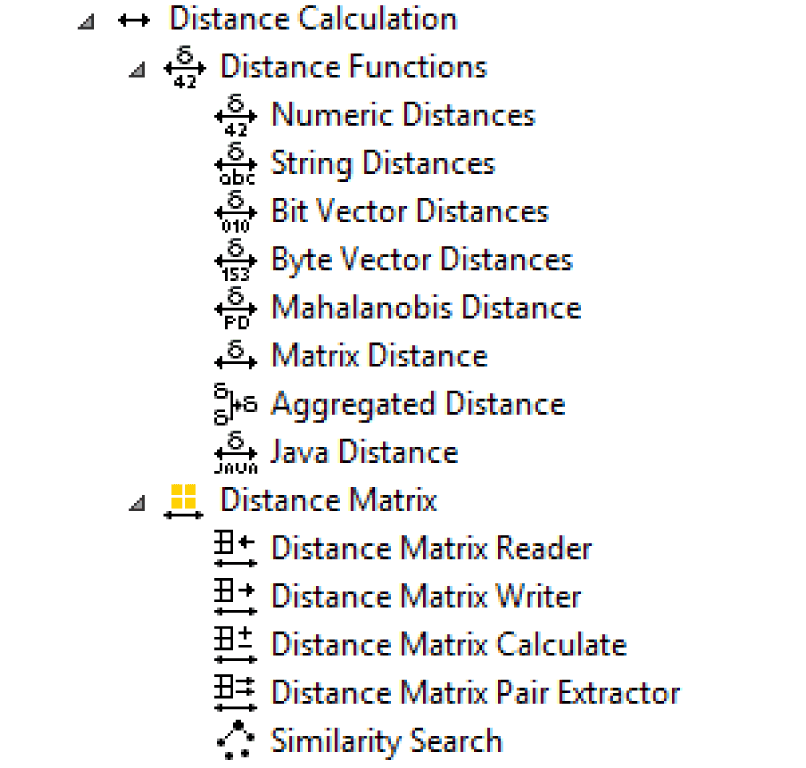Collapse the Distance Functions folder
The width and height of the screenshot is (806, 768).
[x=138, y=70]
